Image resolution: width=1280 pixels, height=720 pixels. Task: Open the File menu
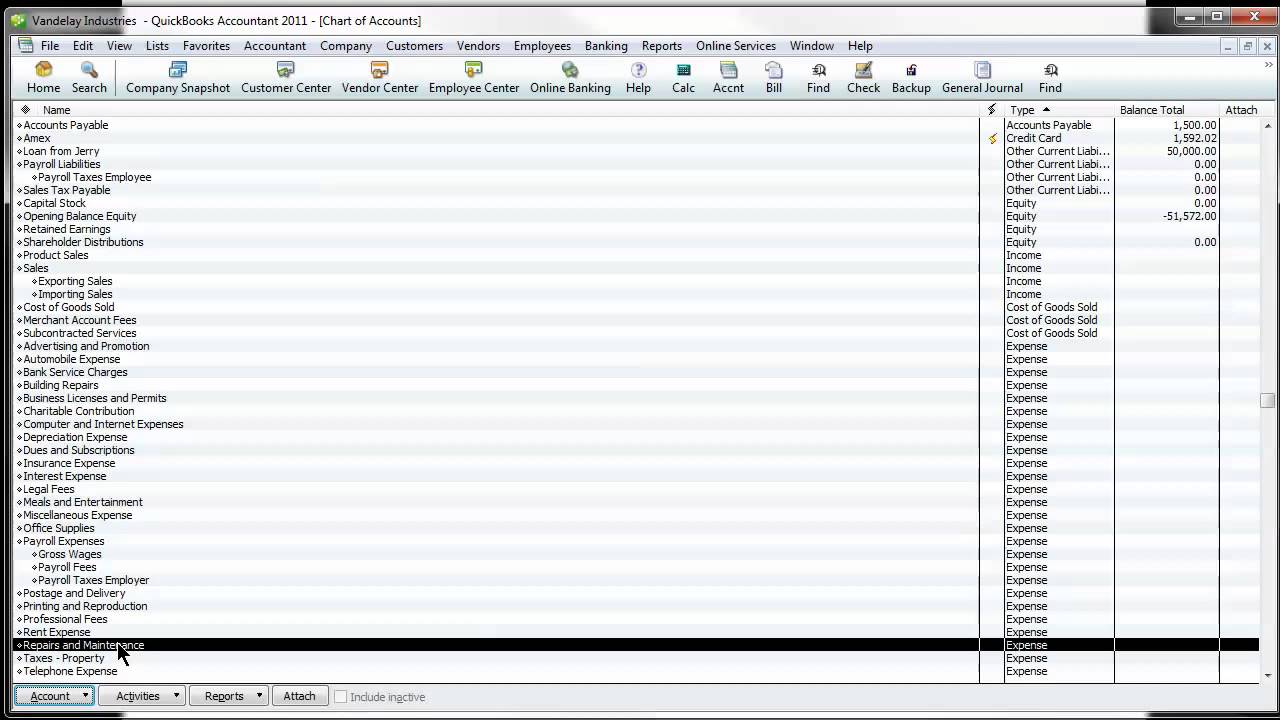pyautogui.click(x=50, y=46)
